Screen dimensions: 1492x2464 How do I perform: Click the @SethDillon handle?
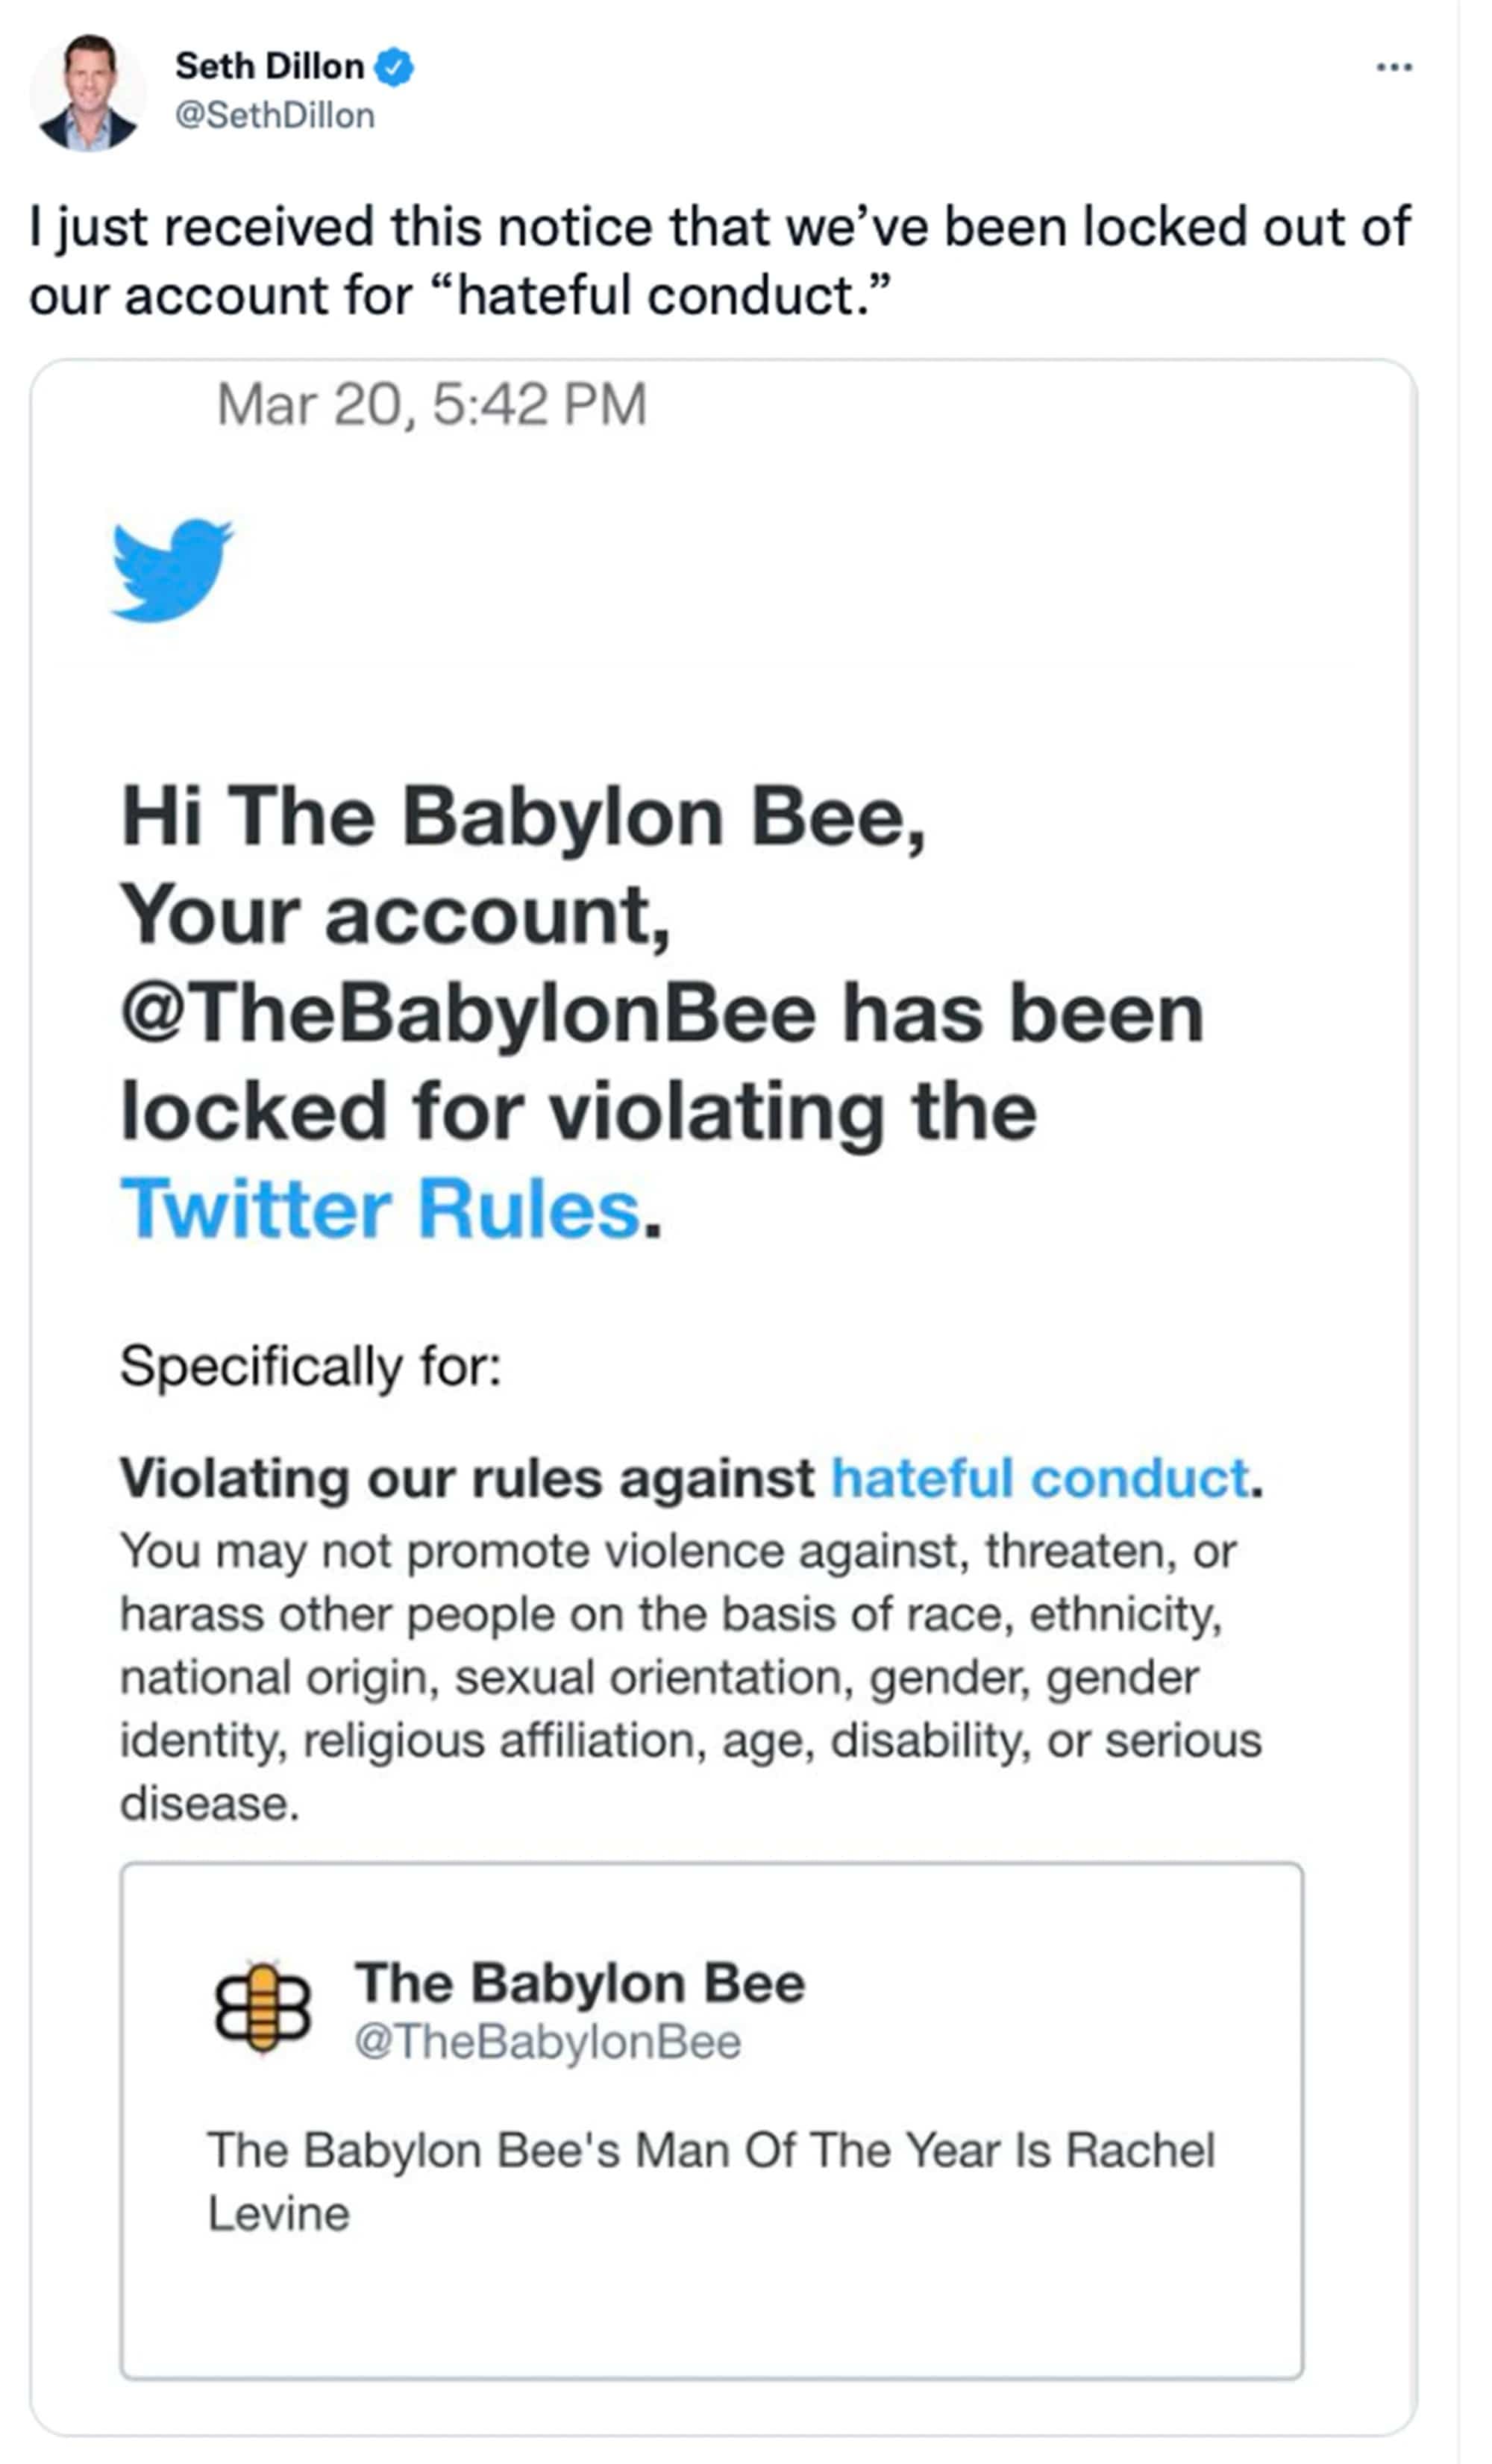275,115
